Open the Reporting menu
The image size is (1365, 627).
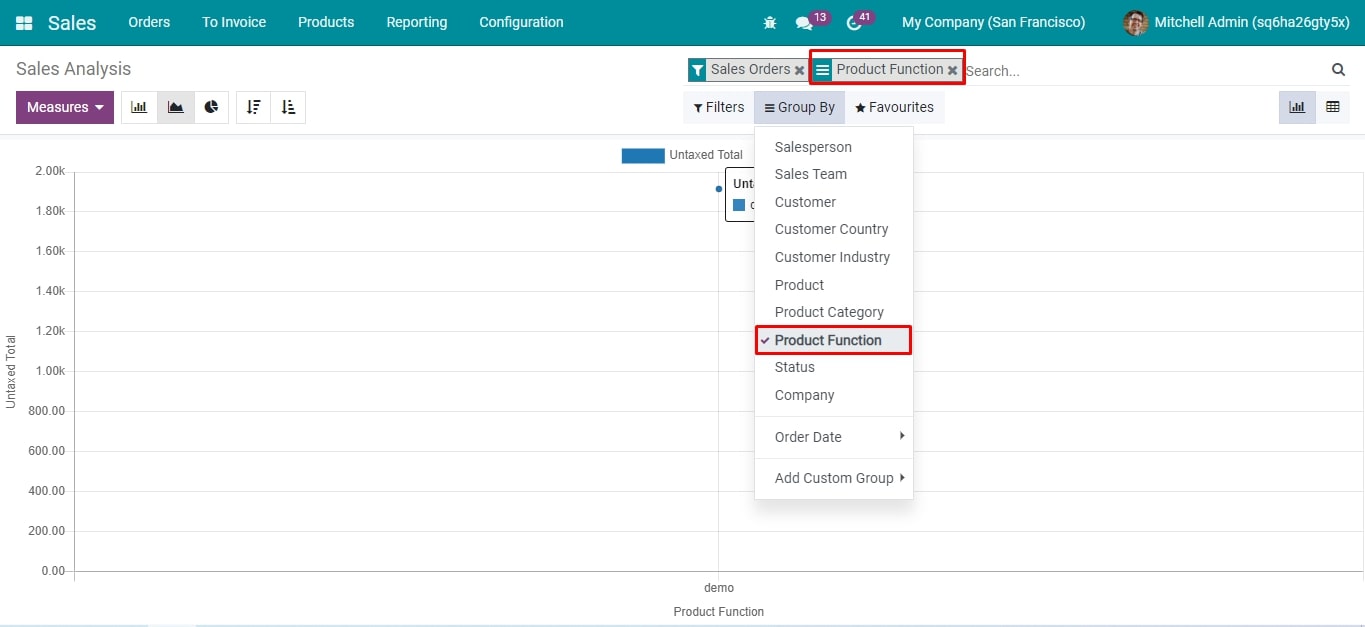pyautogui.click(x=417, y=22)
